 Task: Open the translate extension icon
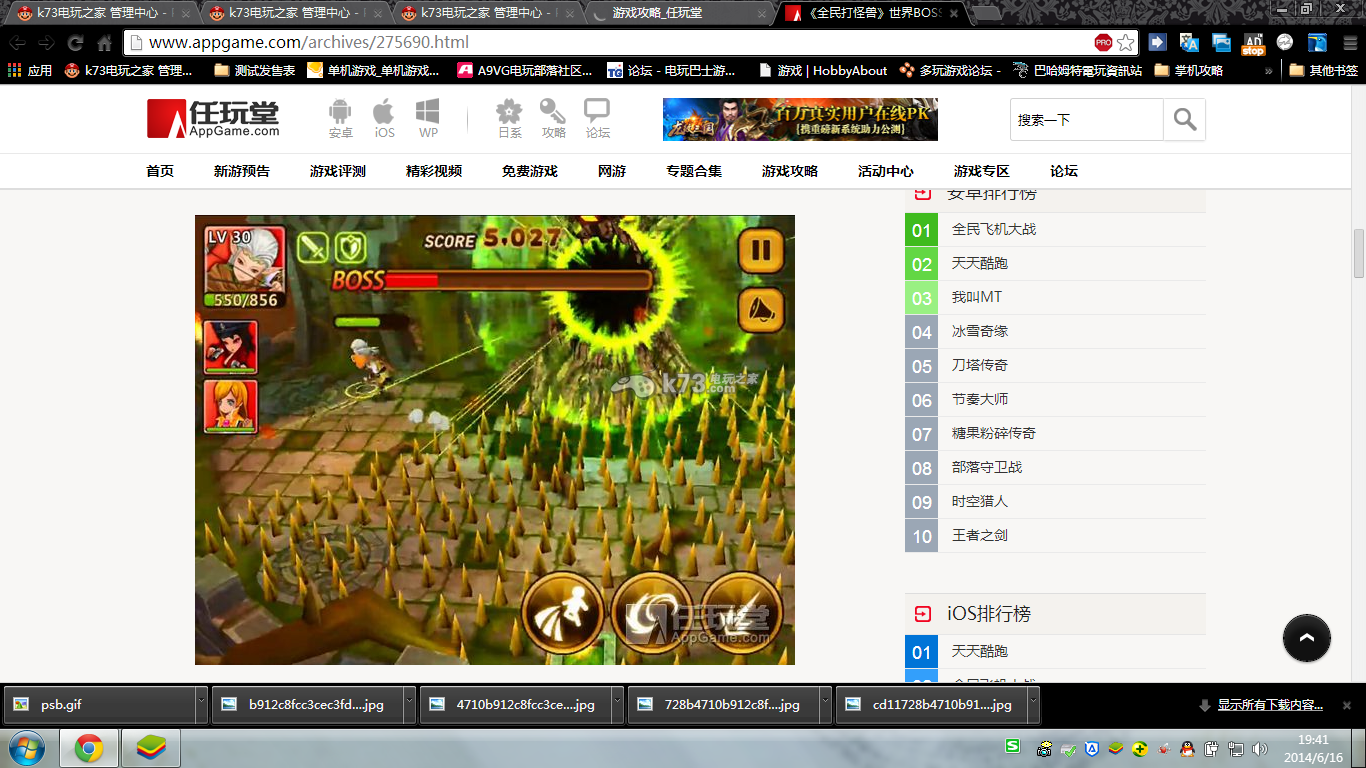(x=1189, y=42)
